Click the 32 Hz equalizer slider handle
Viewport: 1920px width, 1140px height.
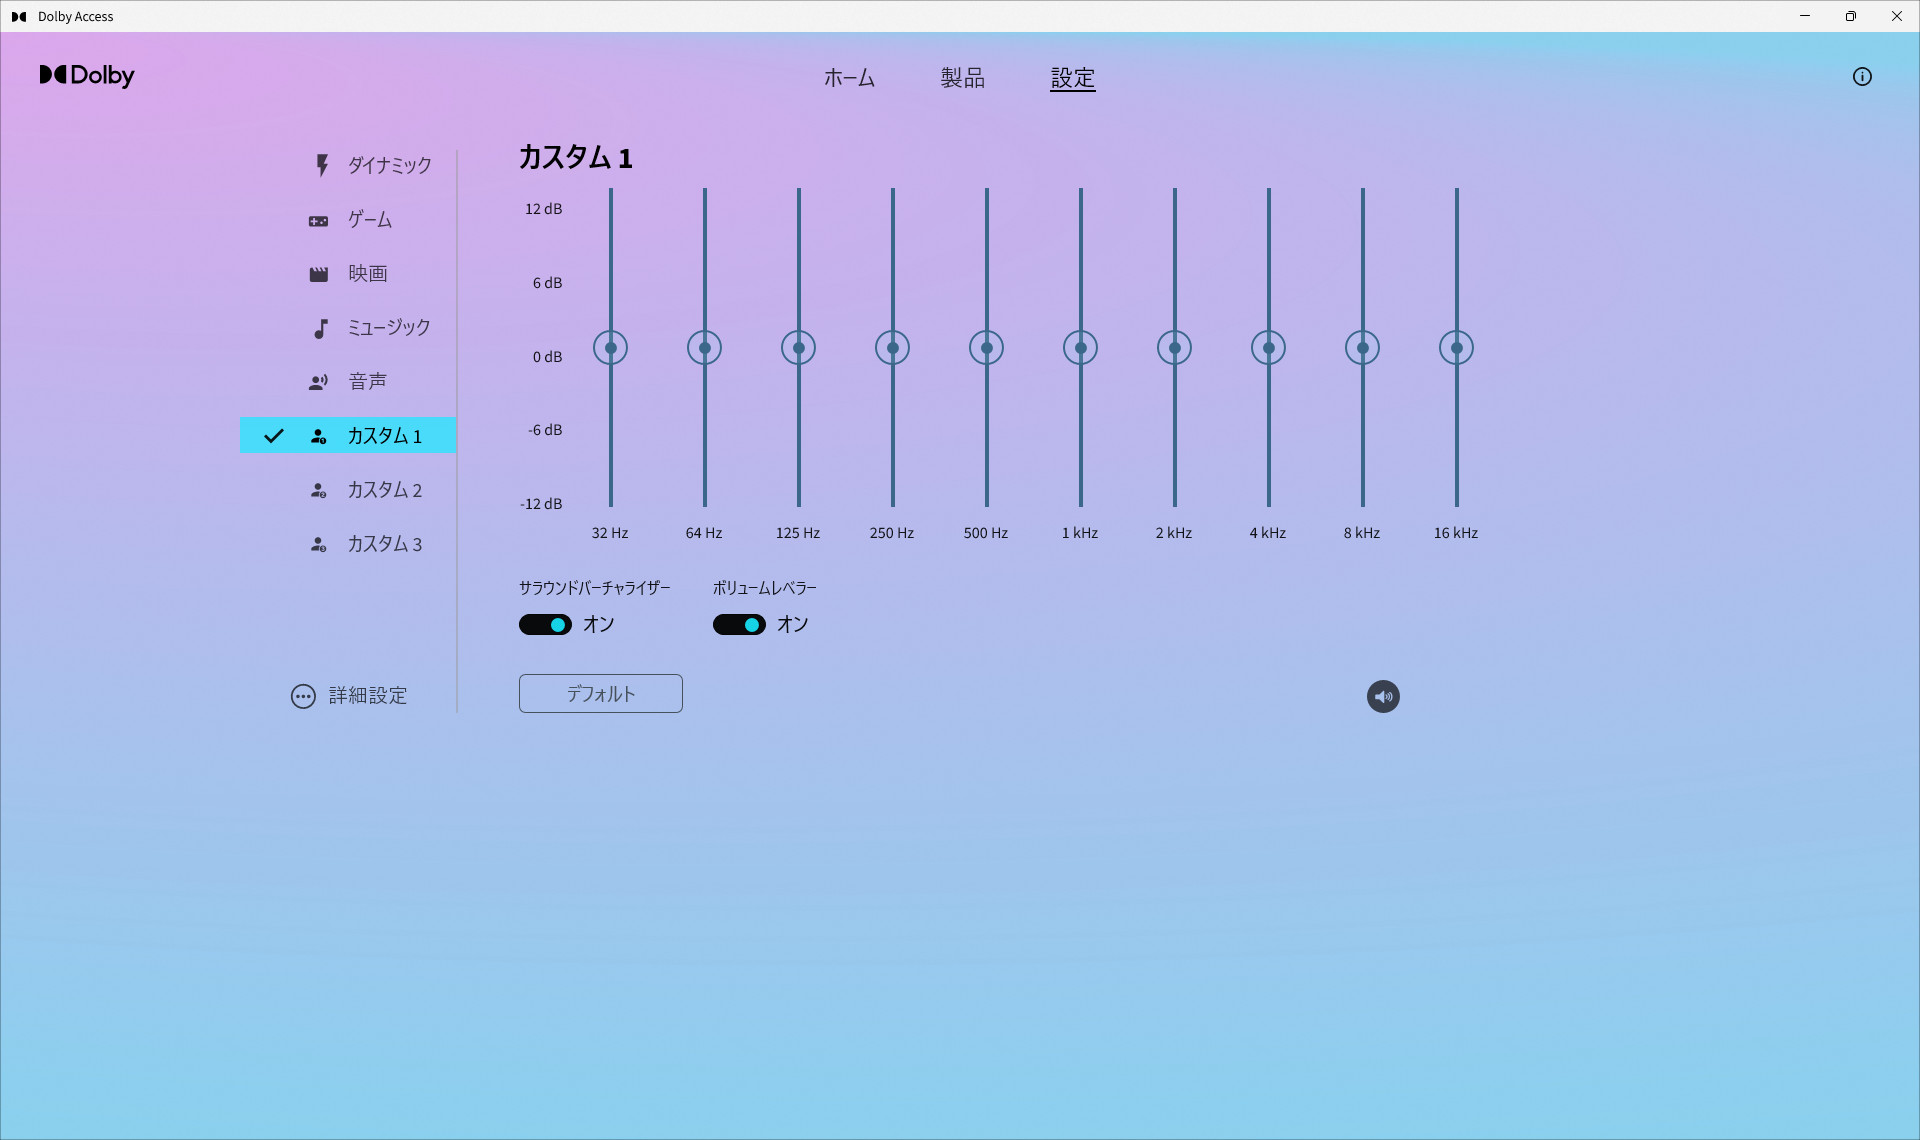click(610, 348)
